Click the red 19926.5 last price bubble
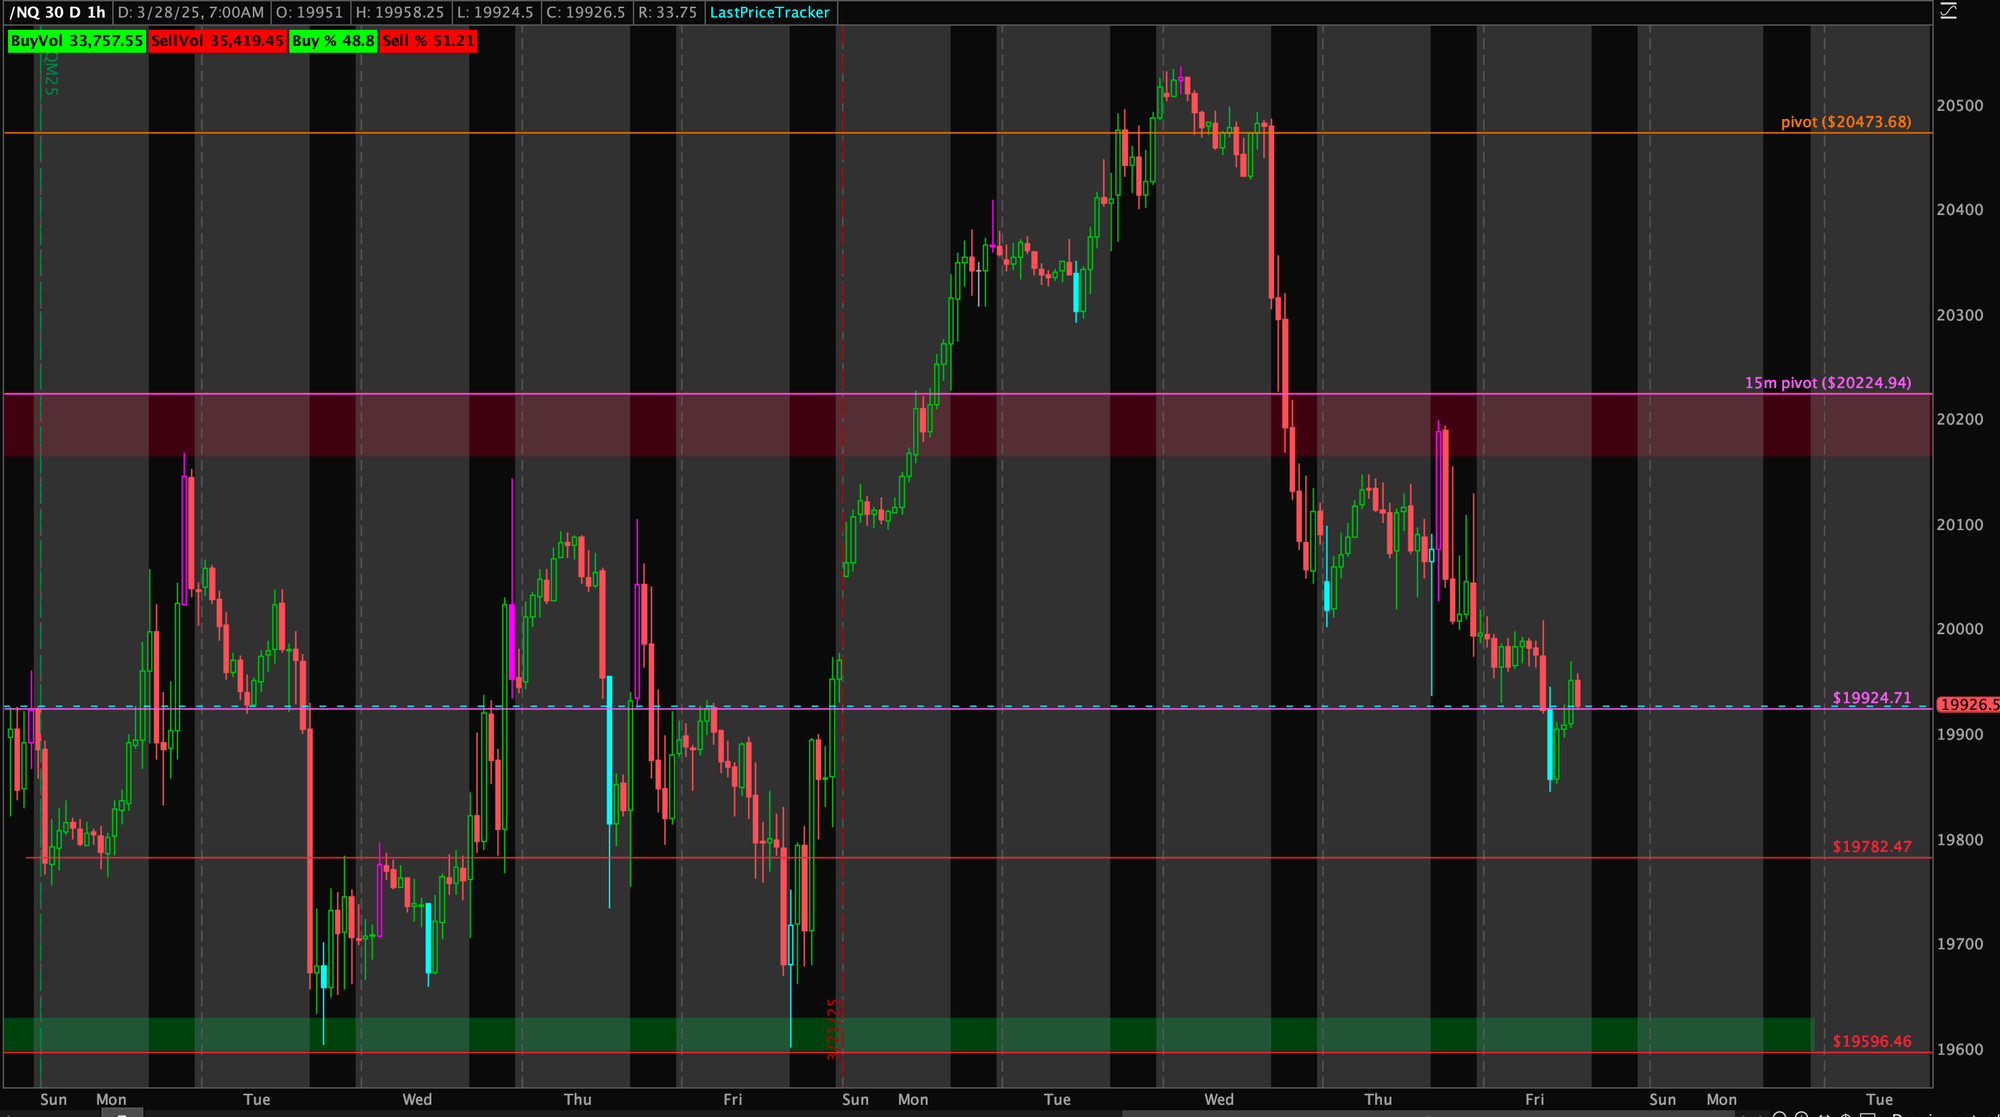This screenshot has width=2000, height=1117. pos(1966,705)
